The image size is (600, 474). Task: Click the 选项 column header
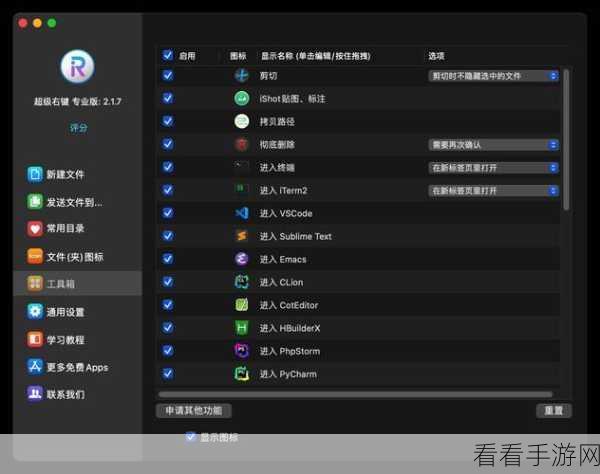[436, 56]
